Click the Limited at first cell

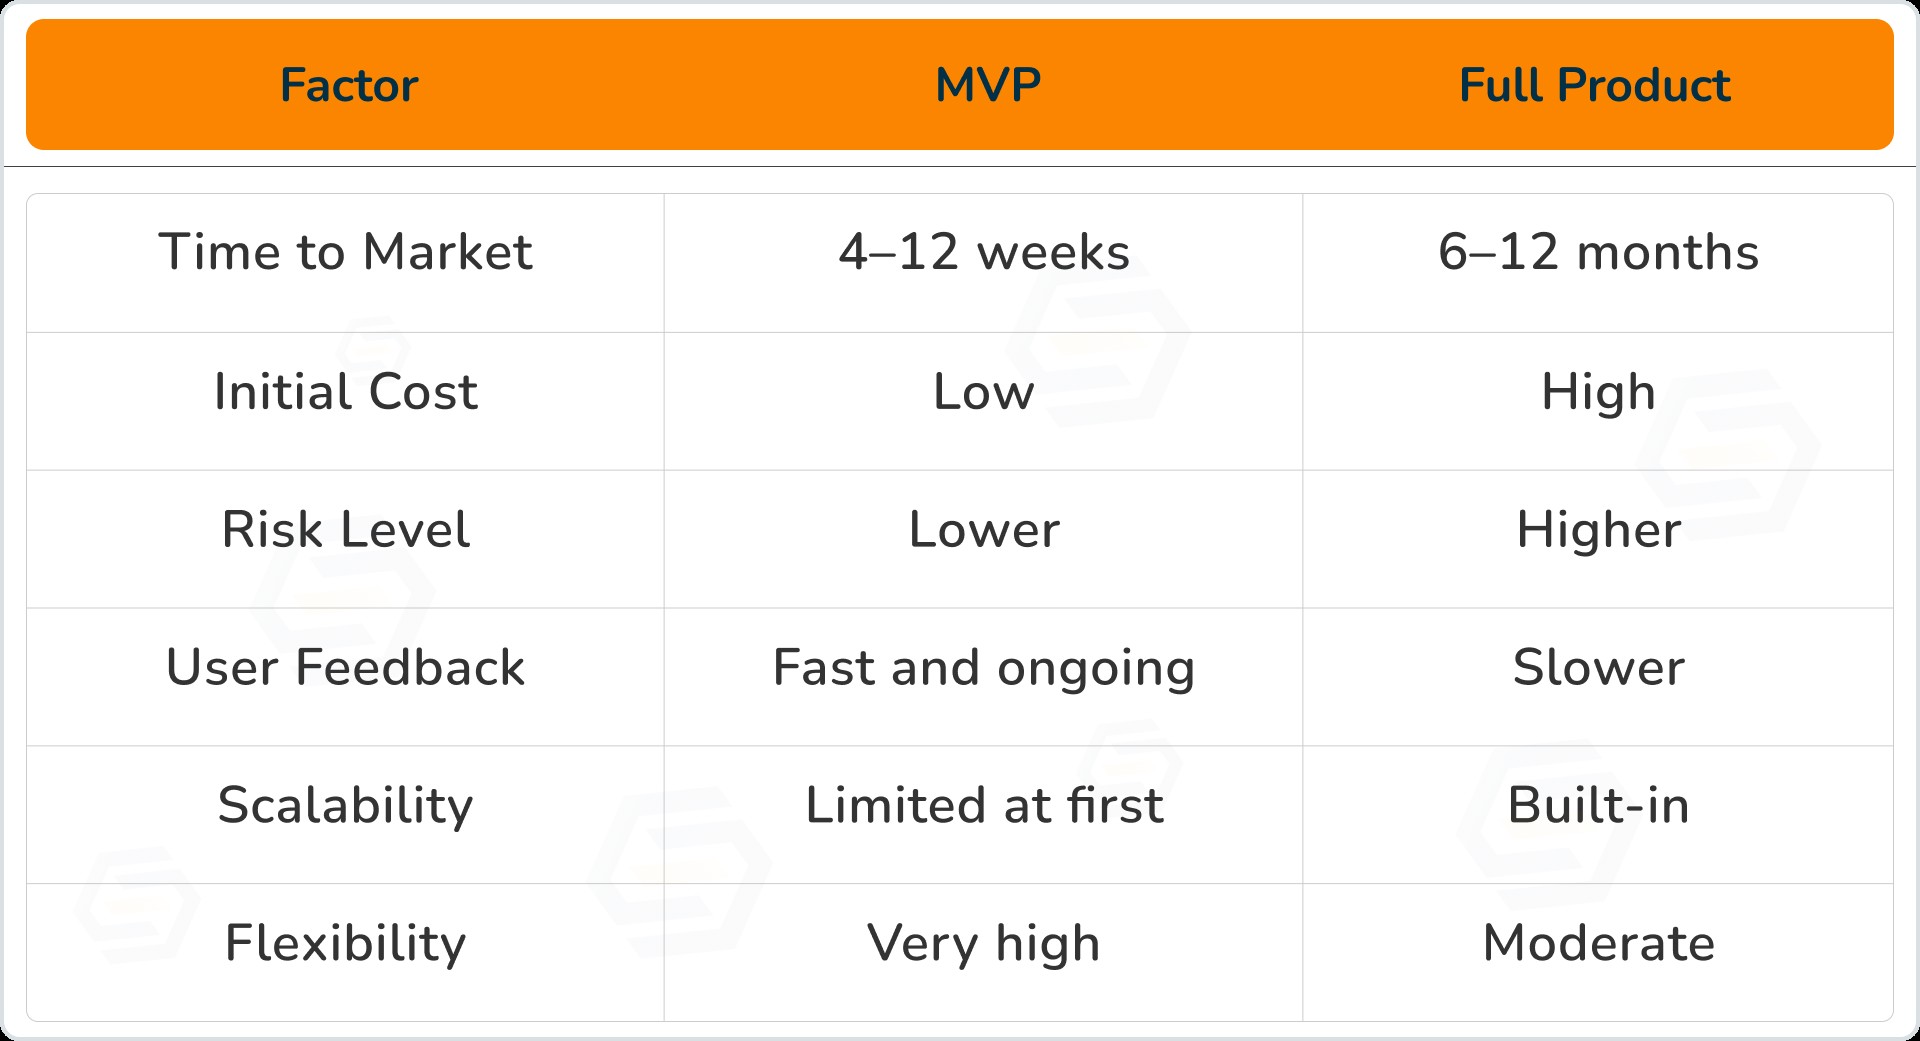coord(984,805)
